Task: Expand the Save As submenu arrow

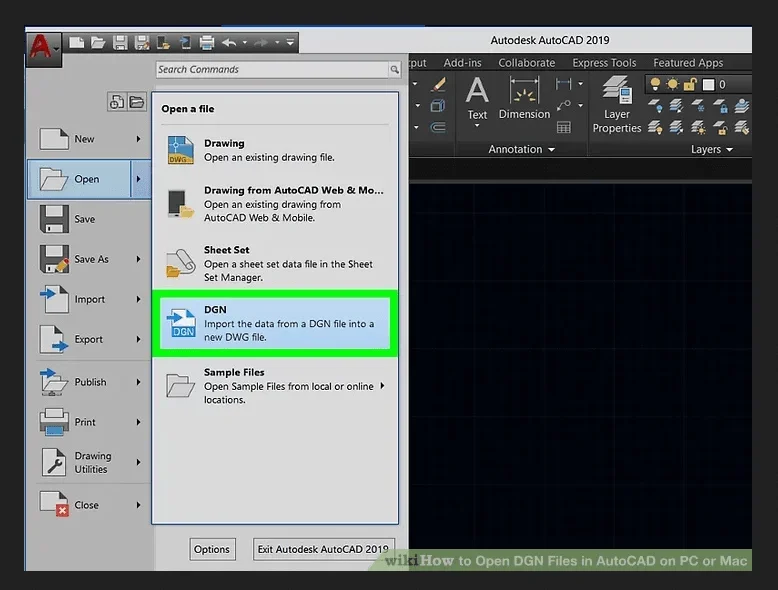Action: (139, 259)
